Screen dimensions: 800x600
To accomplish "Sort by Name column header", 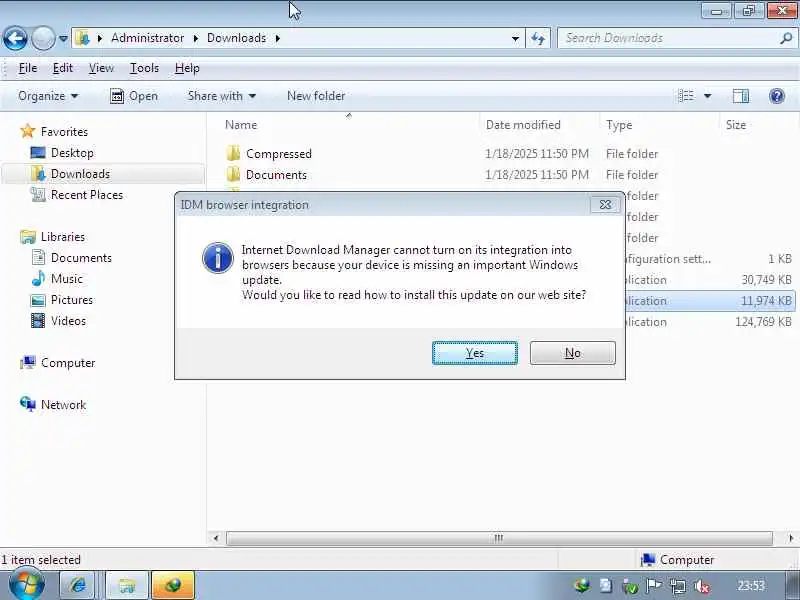I will coord(241,125).
